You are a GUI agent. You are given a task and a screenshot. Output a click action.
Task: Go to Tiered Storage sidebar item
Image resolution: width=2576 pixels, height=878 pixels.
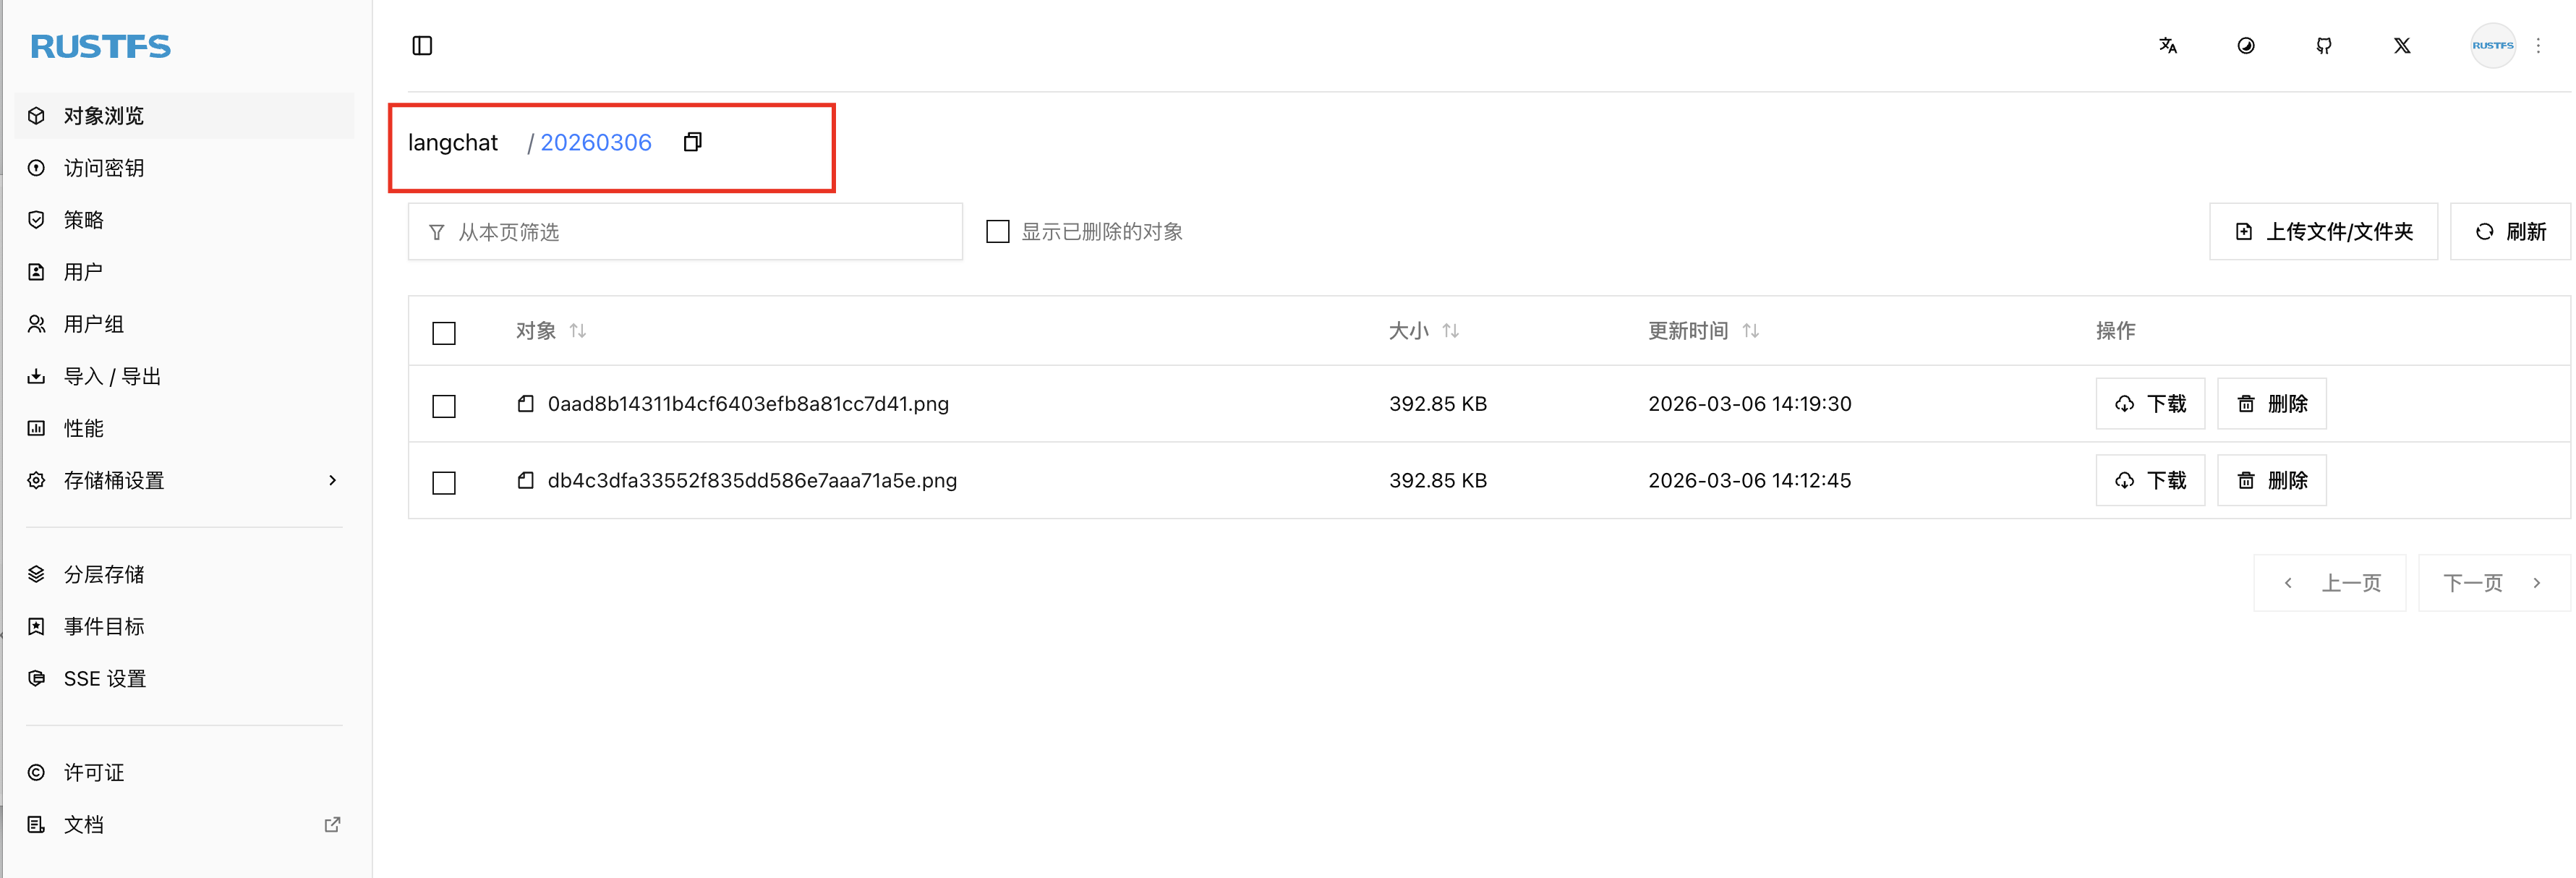[104, 575]
